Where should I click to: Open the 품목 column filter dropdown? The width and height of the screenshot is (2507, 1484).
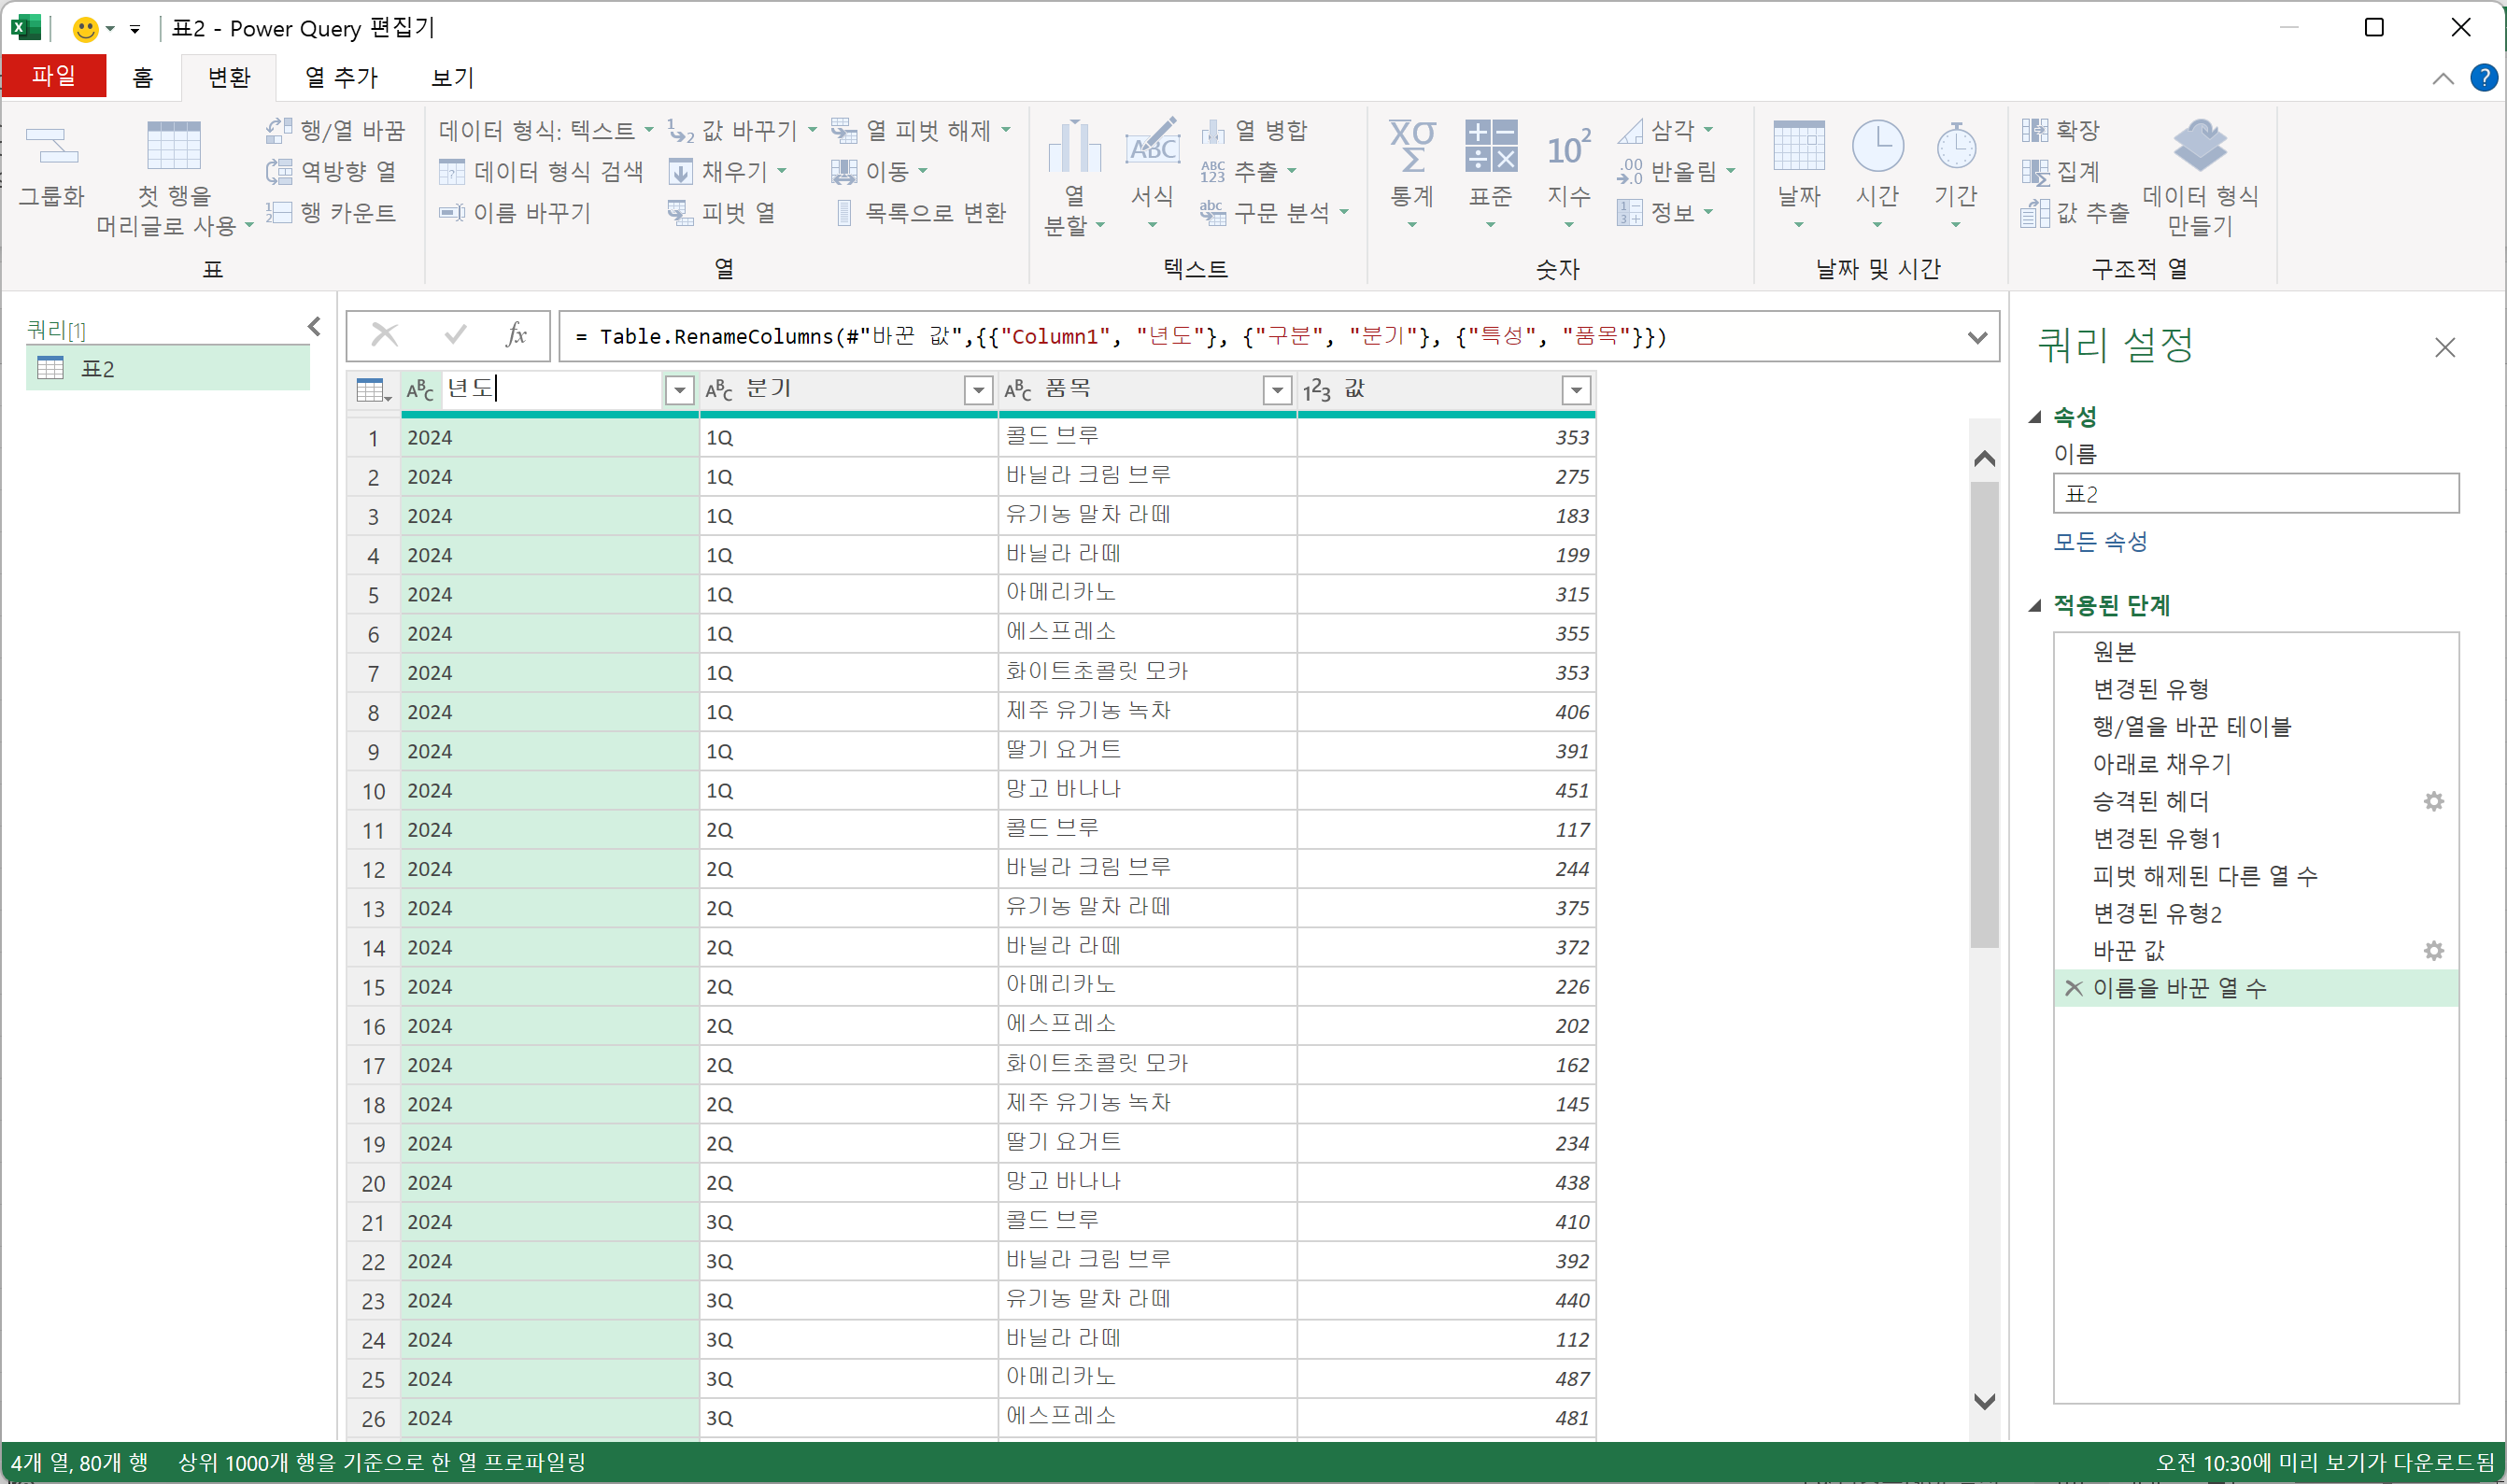point(1277,390)
